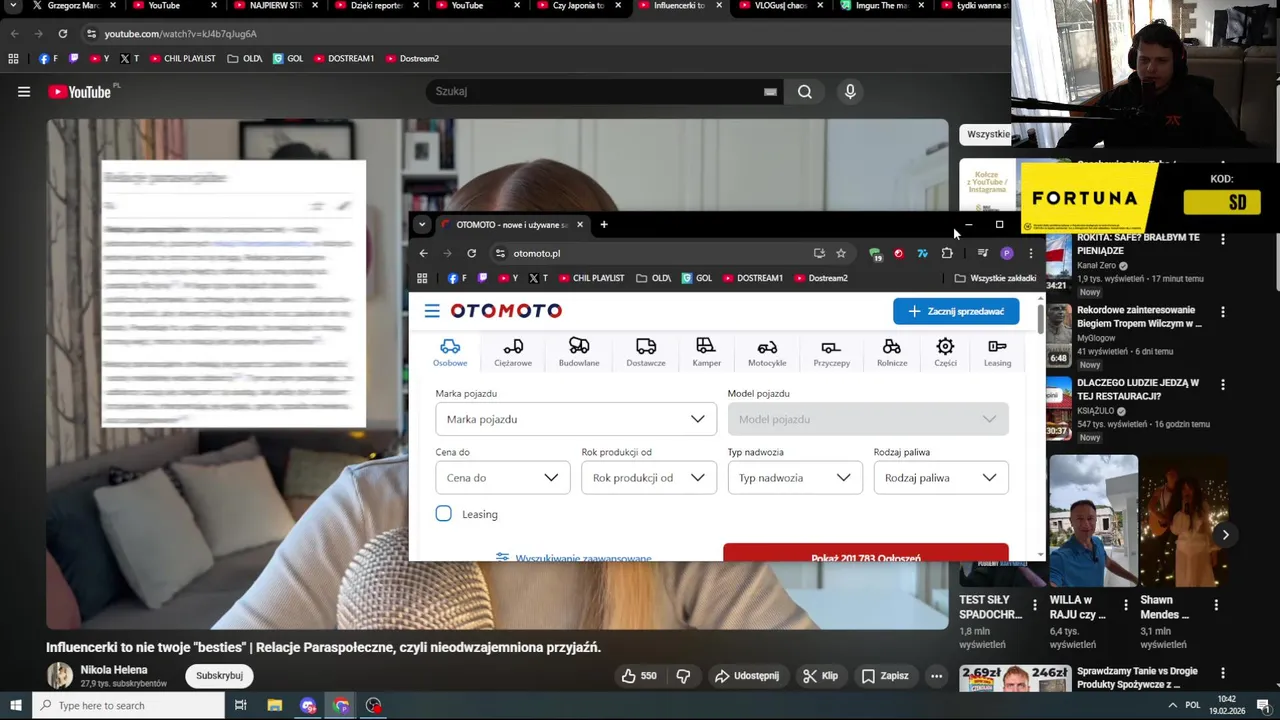Screen dimensions: 1280x720
Task: Open the DLACZEGO LUDZIE JEDZĄ video thumbnail
Action: click(x=1059, y=407)
